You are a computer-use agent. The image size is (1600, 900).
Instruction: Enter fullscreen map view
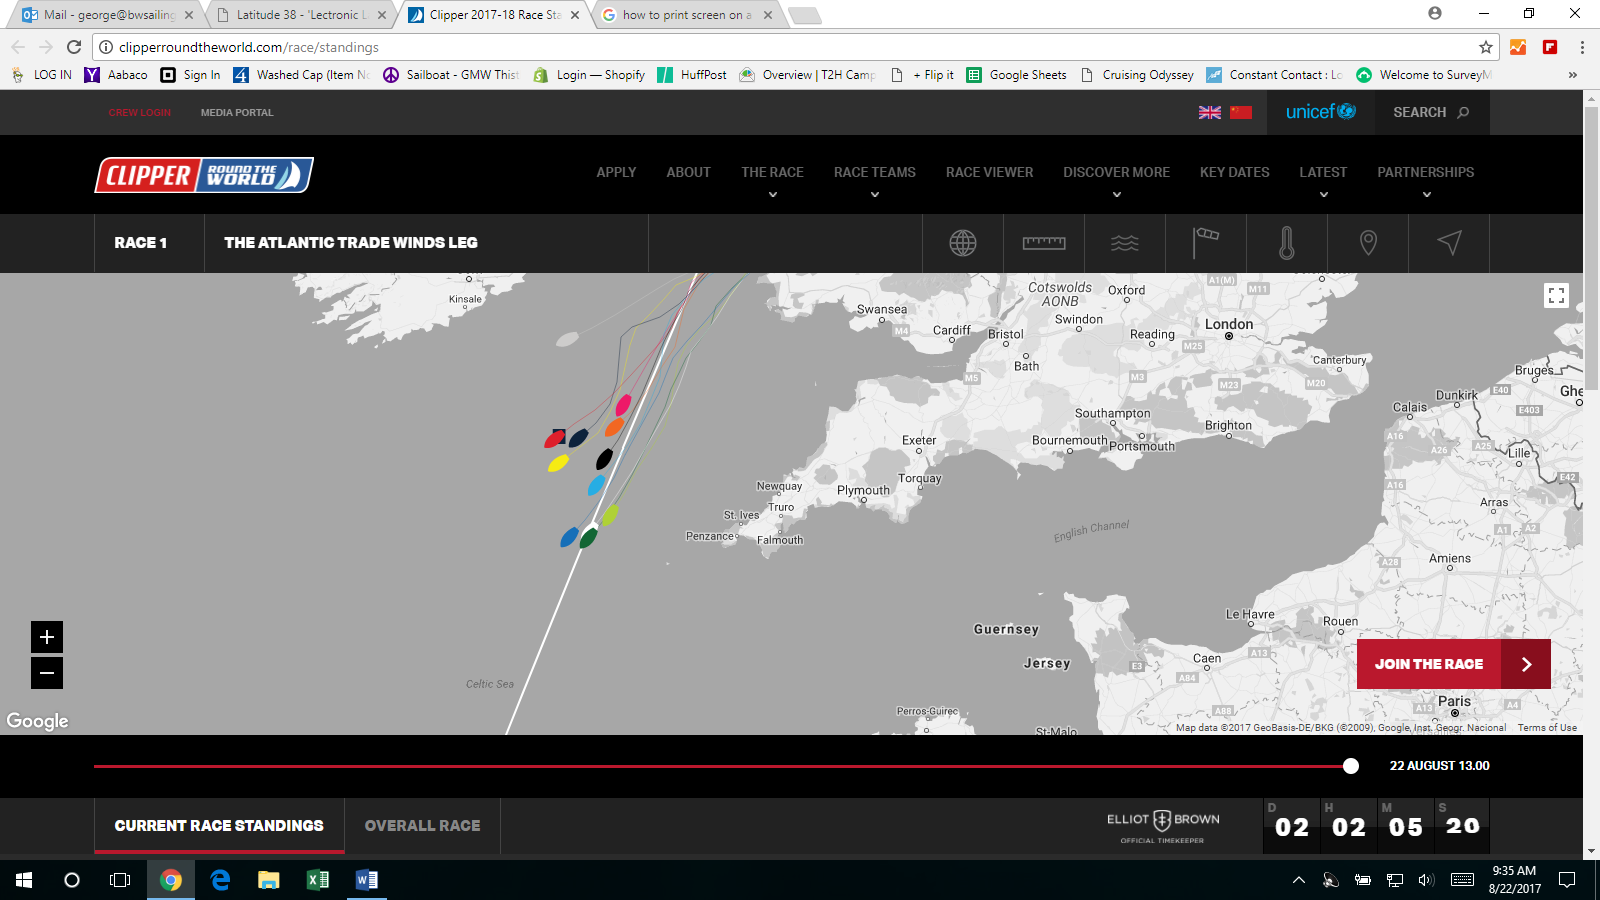pyautogui.click(x=1556, y=295)
